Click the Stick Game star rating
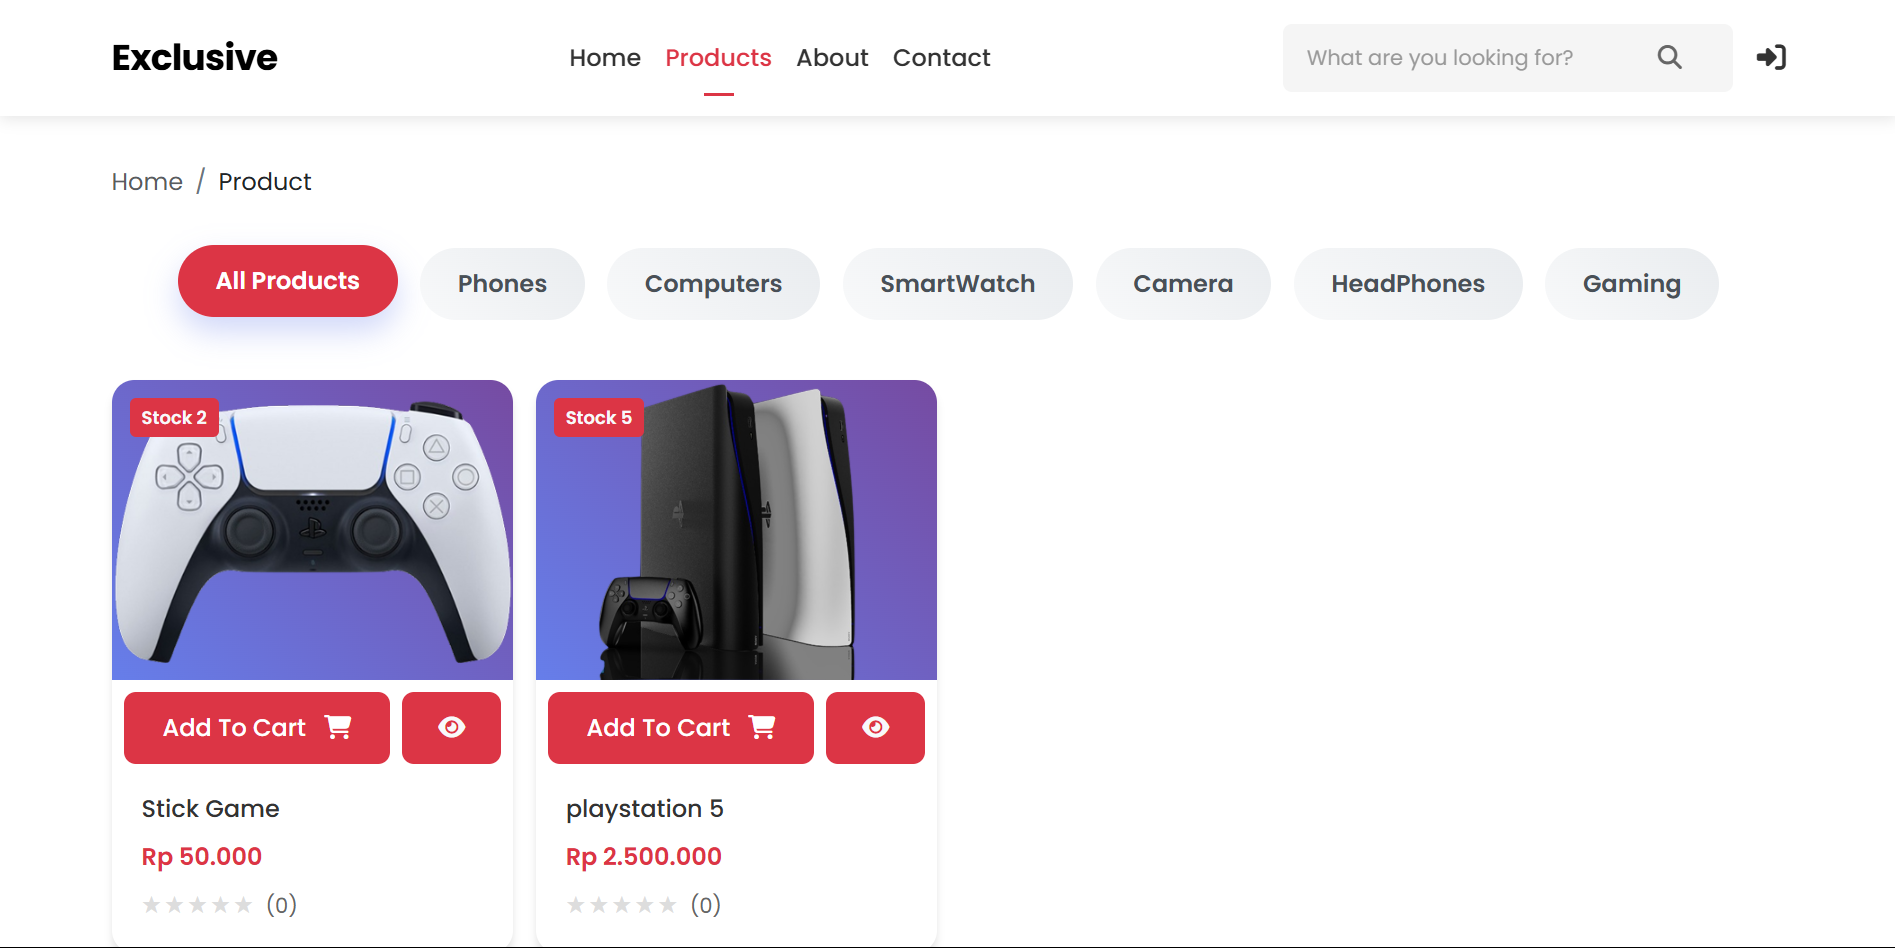 (x=197, y=905)
